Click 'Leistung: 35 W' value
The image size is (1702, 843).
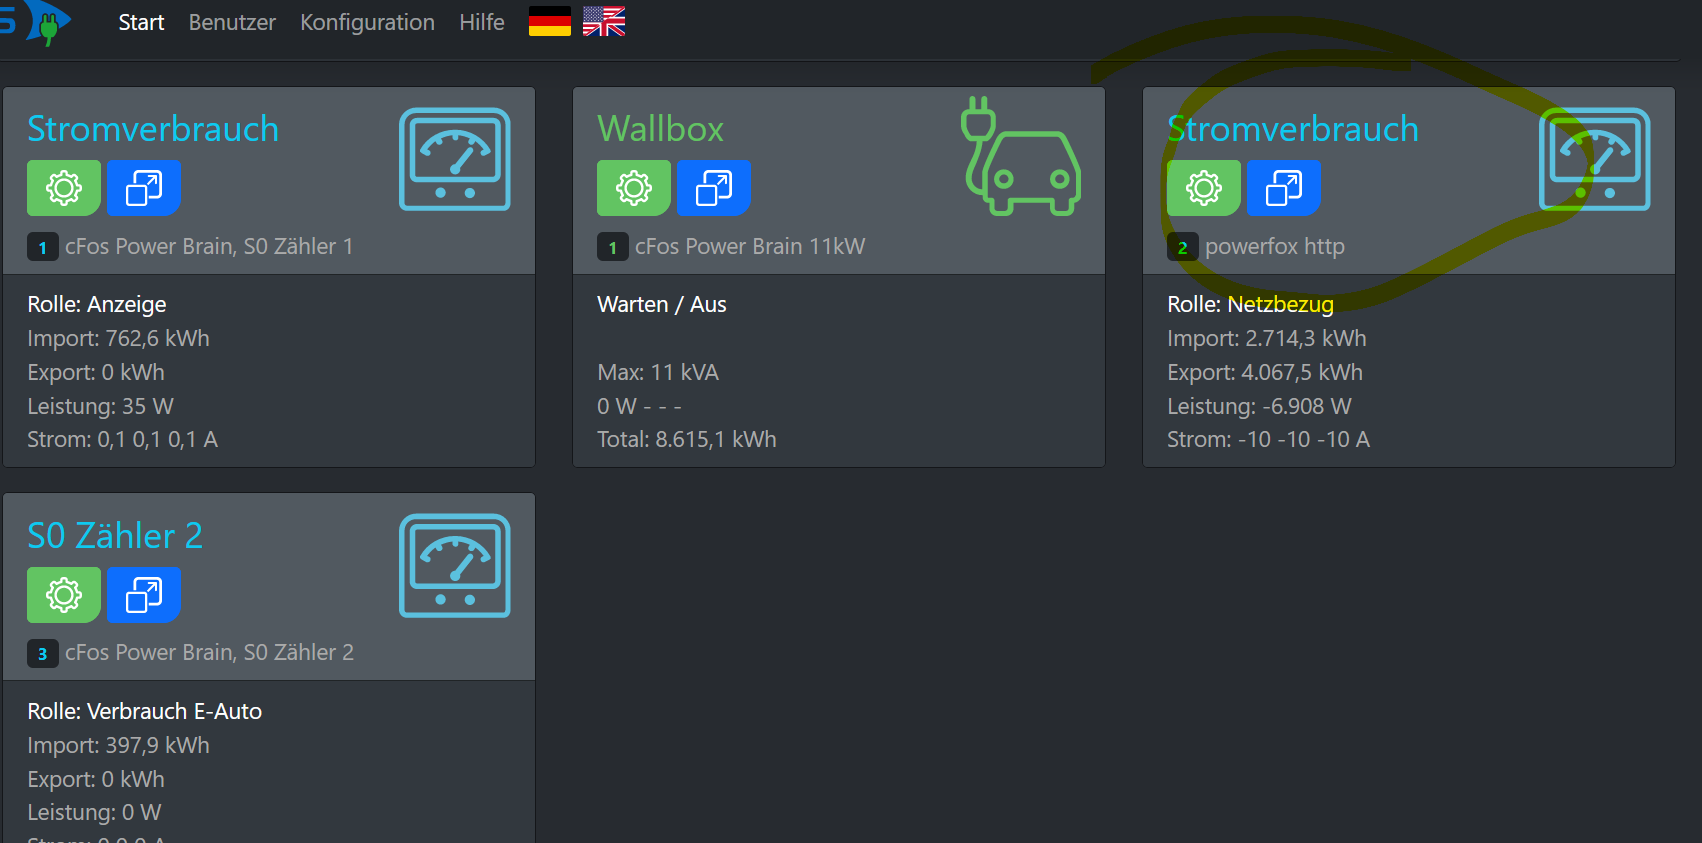pyautogui.click(x=100, y=406)
